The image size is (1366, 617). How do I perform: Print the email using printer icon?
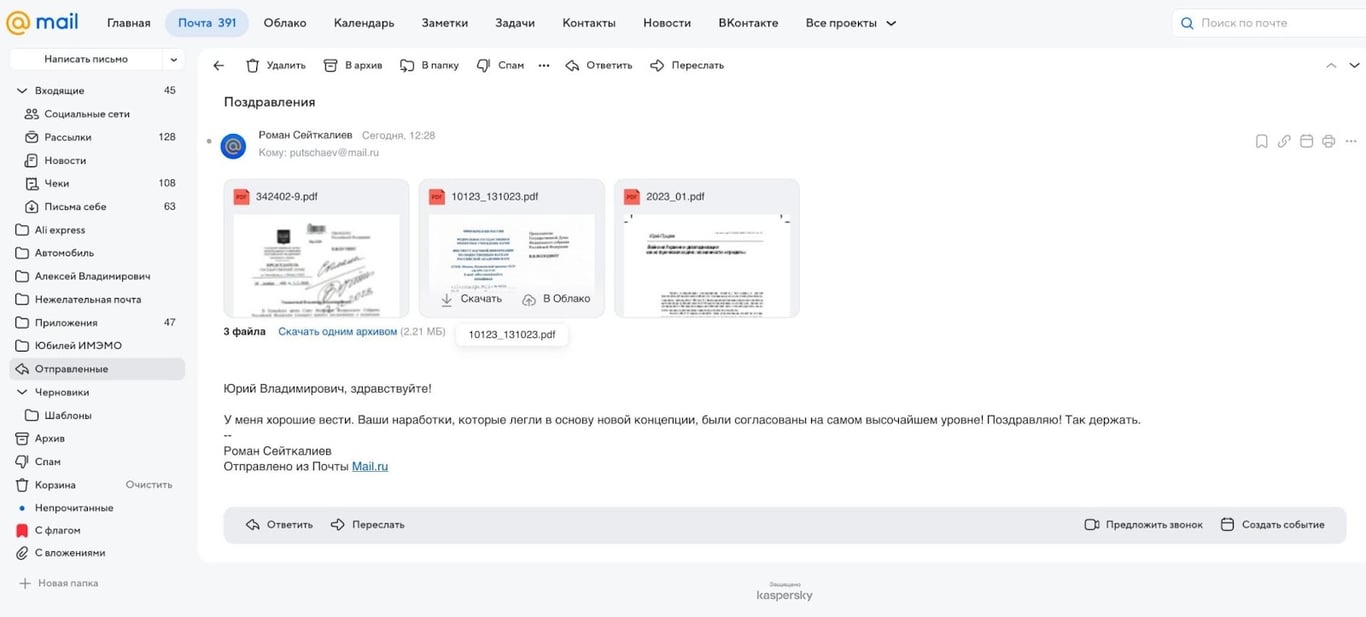[1328, 142]
